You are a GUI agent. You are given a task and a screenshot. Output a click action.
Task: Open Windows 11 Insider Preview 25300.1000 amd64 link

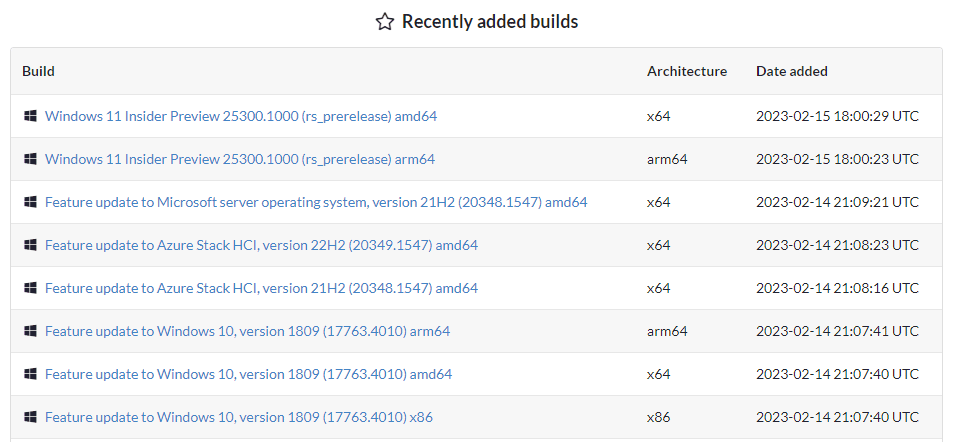pos(241,116)
